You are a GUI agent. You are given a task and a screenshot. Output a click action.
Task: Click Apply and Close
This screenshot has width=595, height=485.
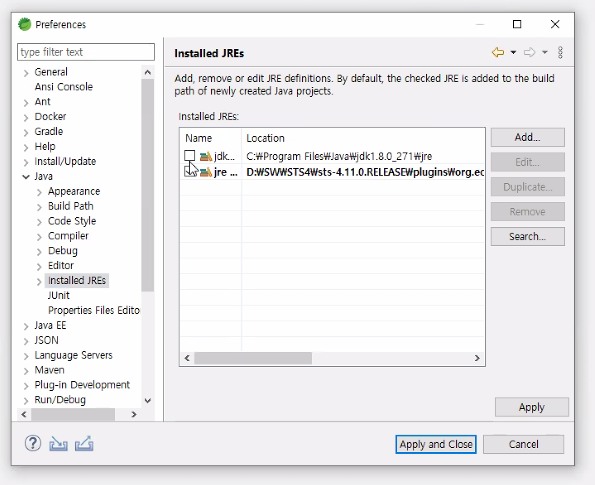tap(436, 444)
